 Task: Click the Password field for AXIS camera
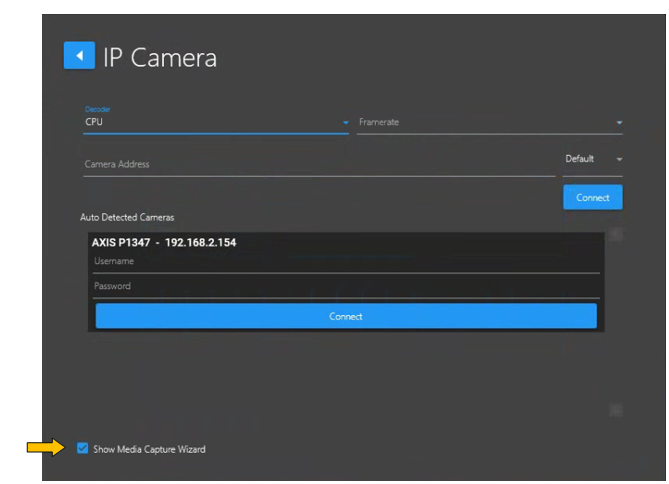[346, 287]
